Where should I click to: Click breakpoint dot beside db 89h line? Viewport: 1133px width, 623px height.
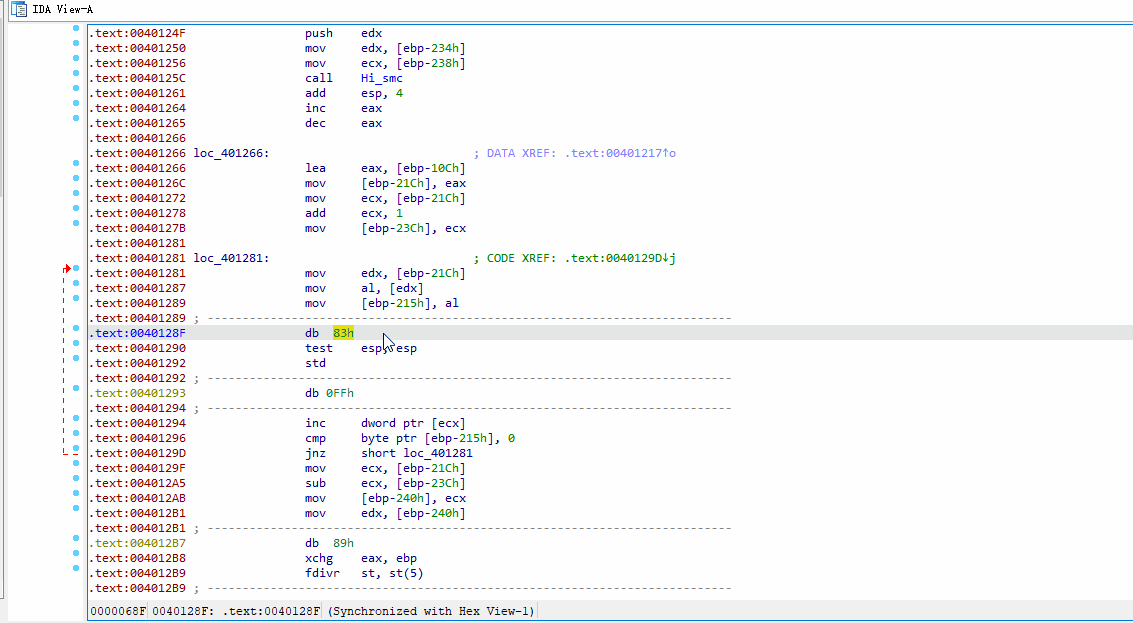click(x=76, y=538)
